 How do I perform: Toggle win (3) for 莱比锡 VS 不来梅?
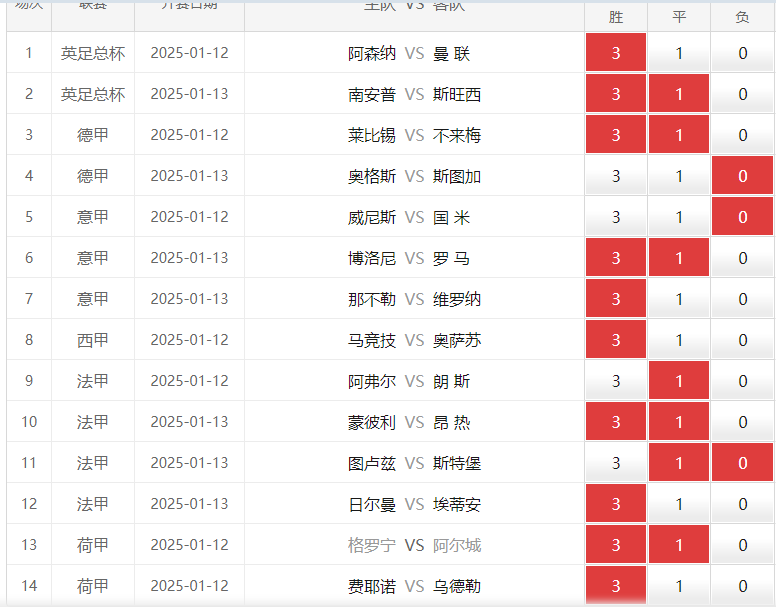point(616,135)
